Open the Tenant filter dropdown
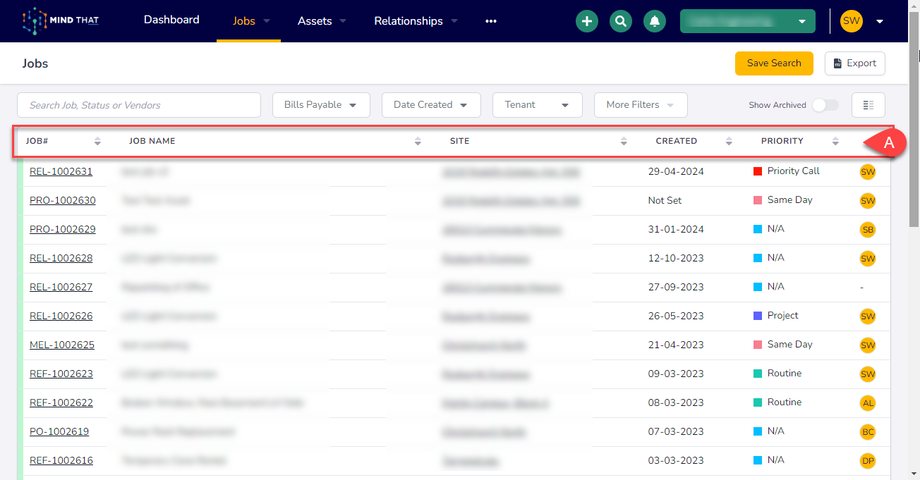The height and width of the screenshot is (480, 920). pos(537,105)
